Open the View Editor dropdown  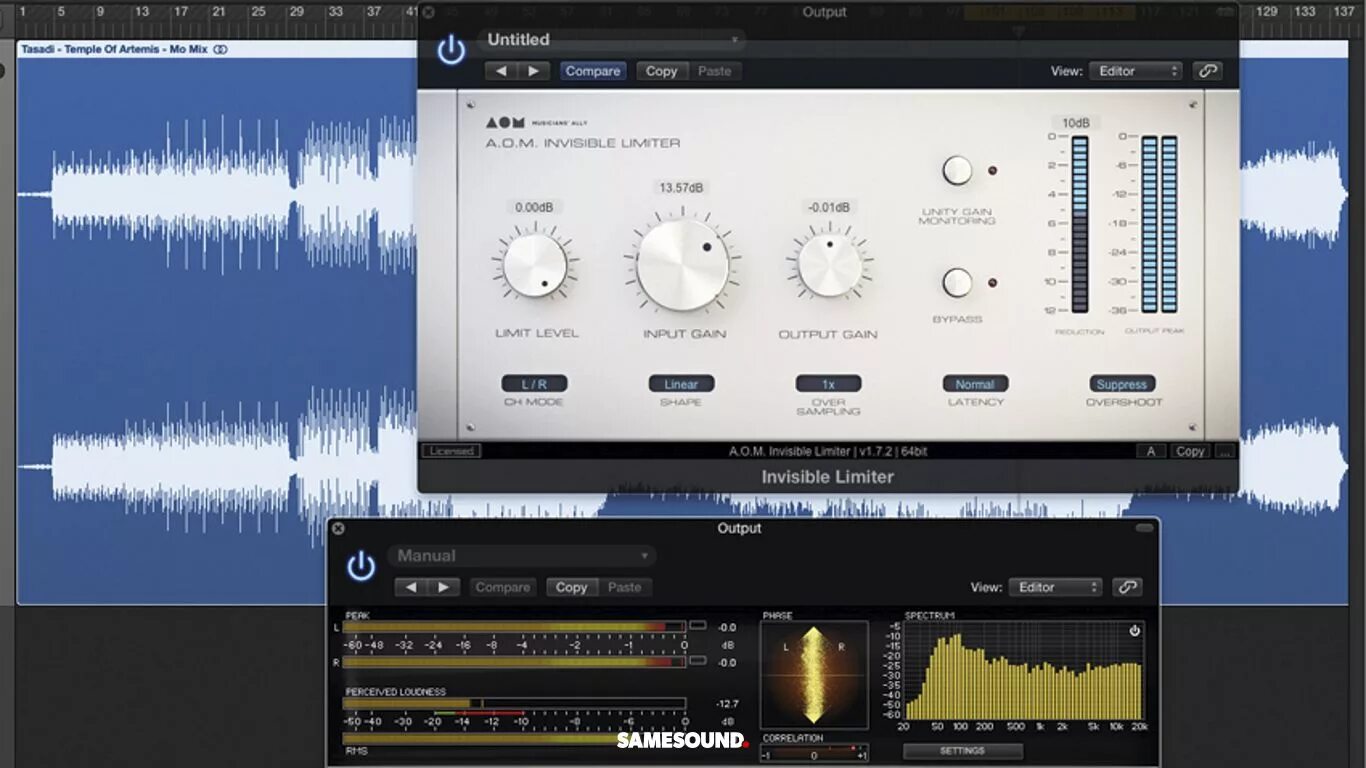tap(1135, 71)
